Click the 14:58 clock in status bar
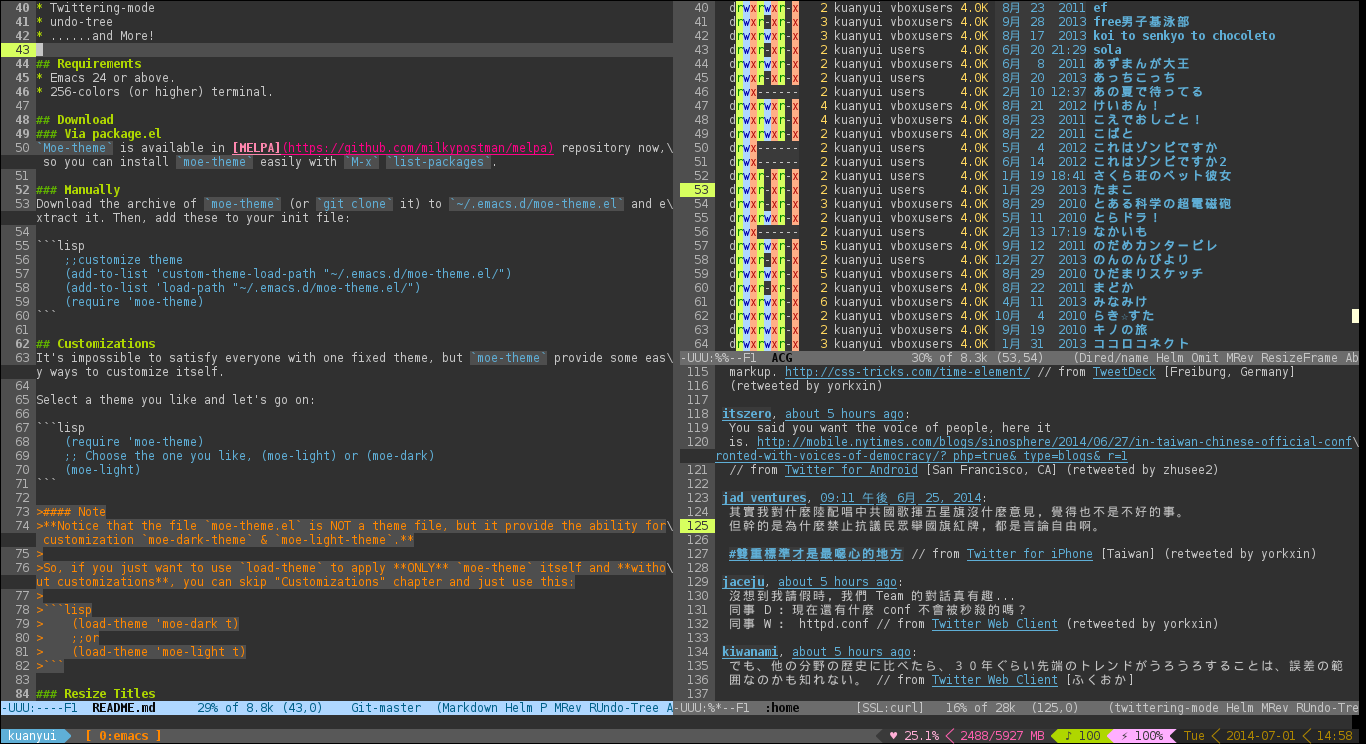The image size is (1366, 744). coord(1334,736)
